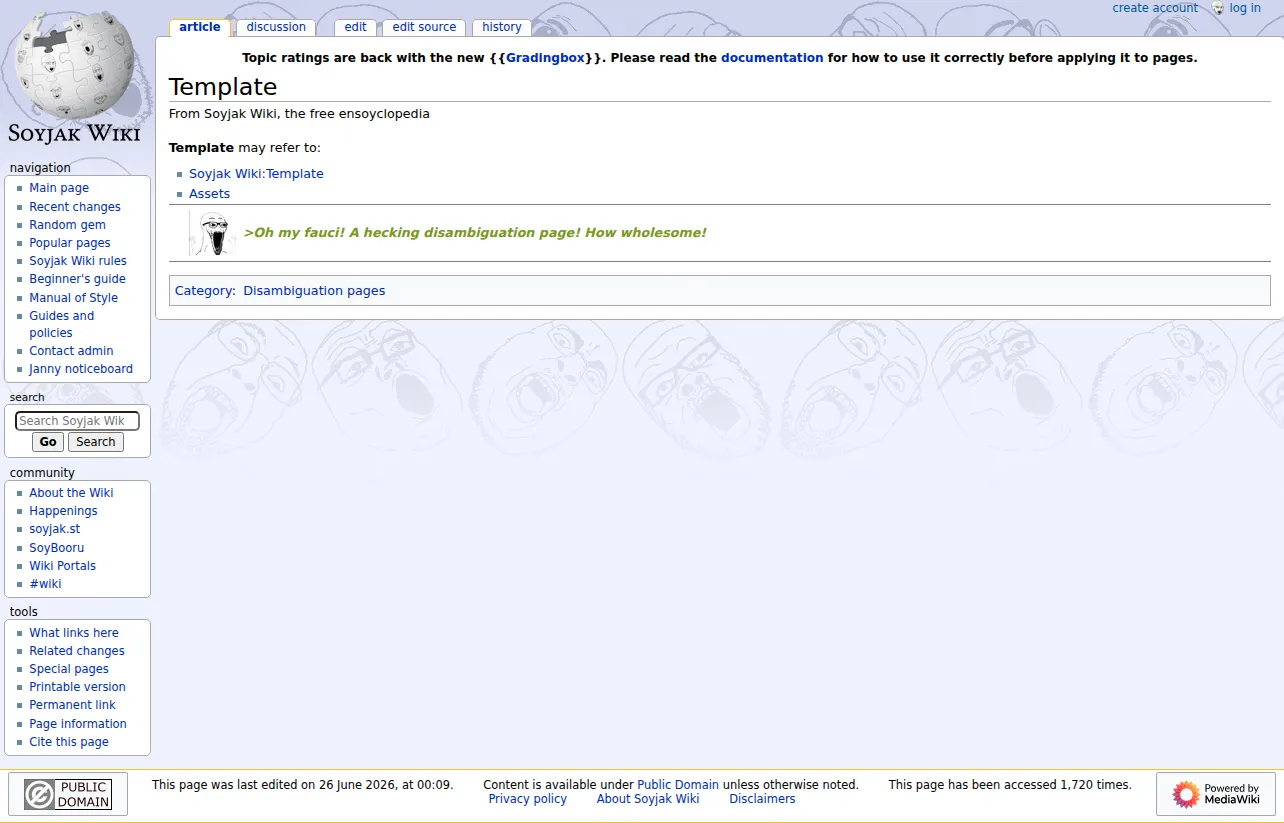Open Soyjak Wiki rules

78,261
